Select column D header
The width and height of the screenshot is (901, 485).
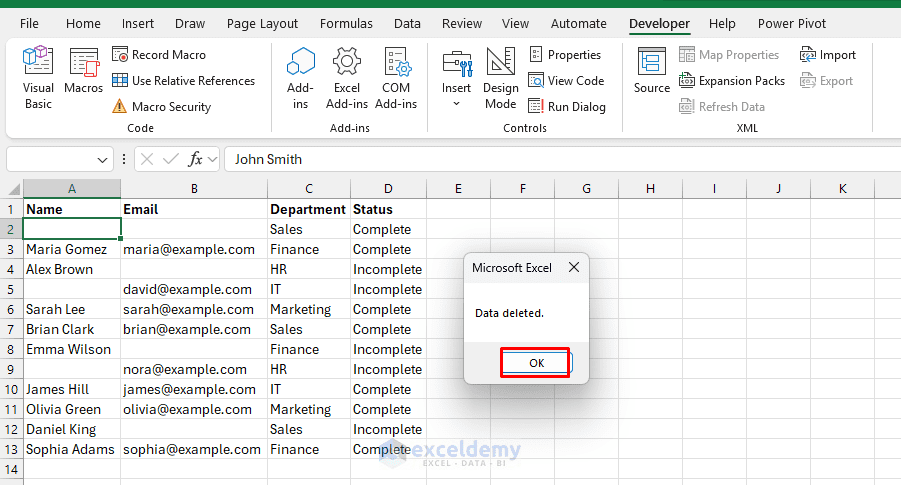388,188
